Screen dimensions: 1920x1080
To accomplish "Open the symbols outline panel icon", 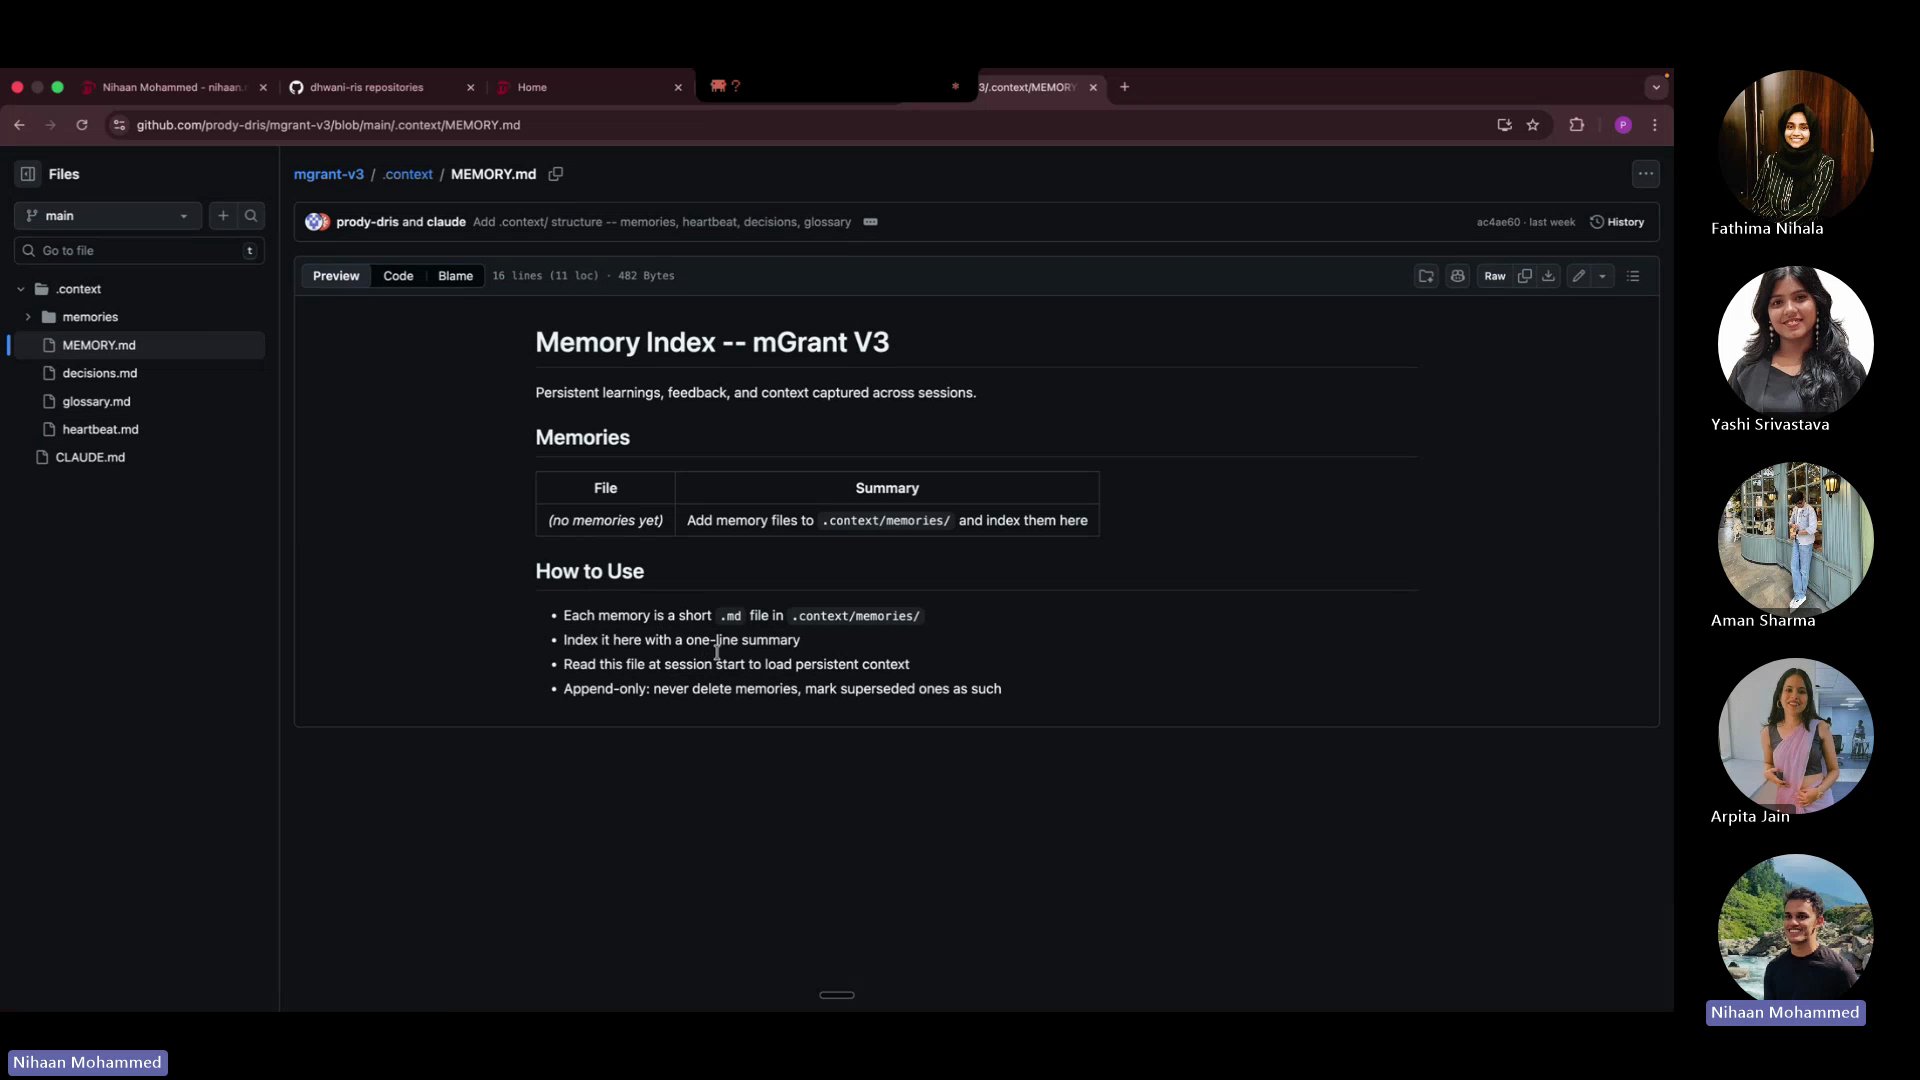I will click(1633, 276).
